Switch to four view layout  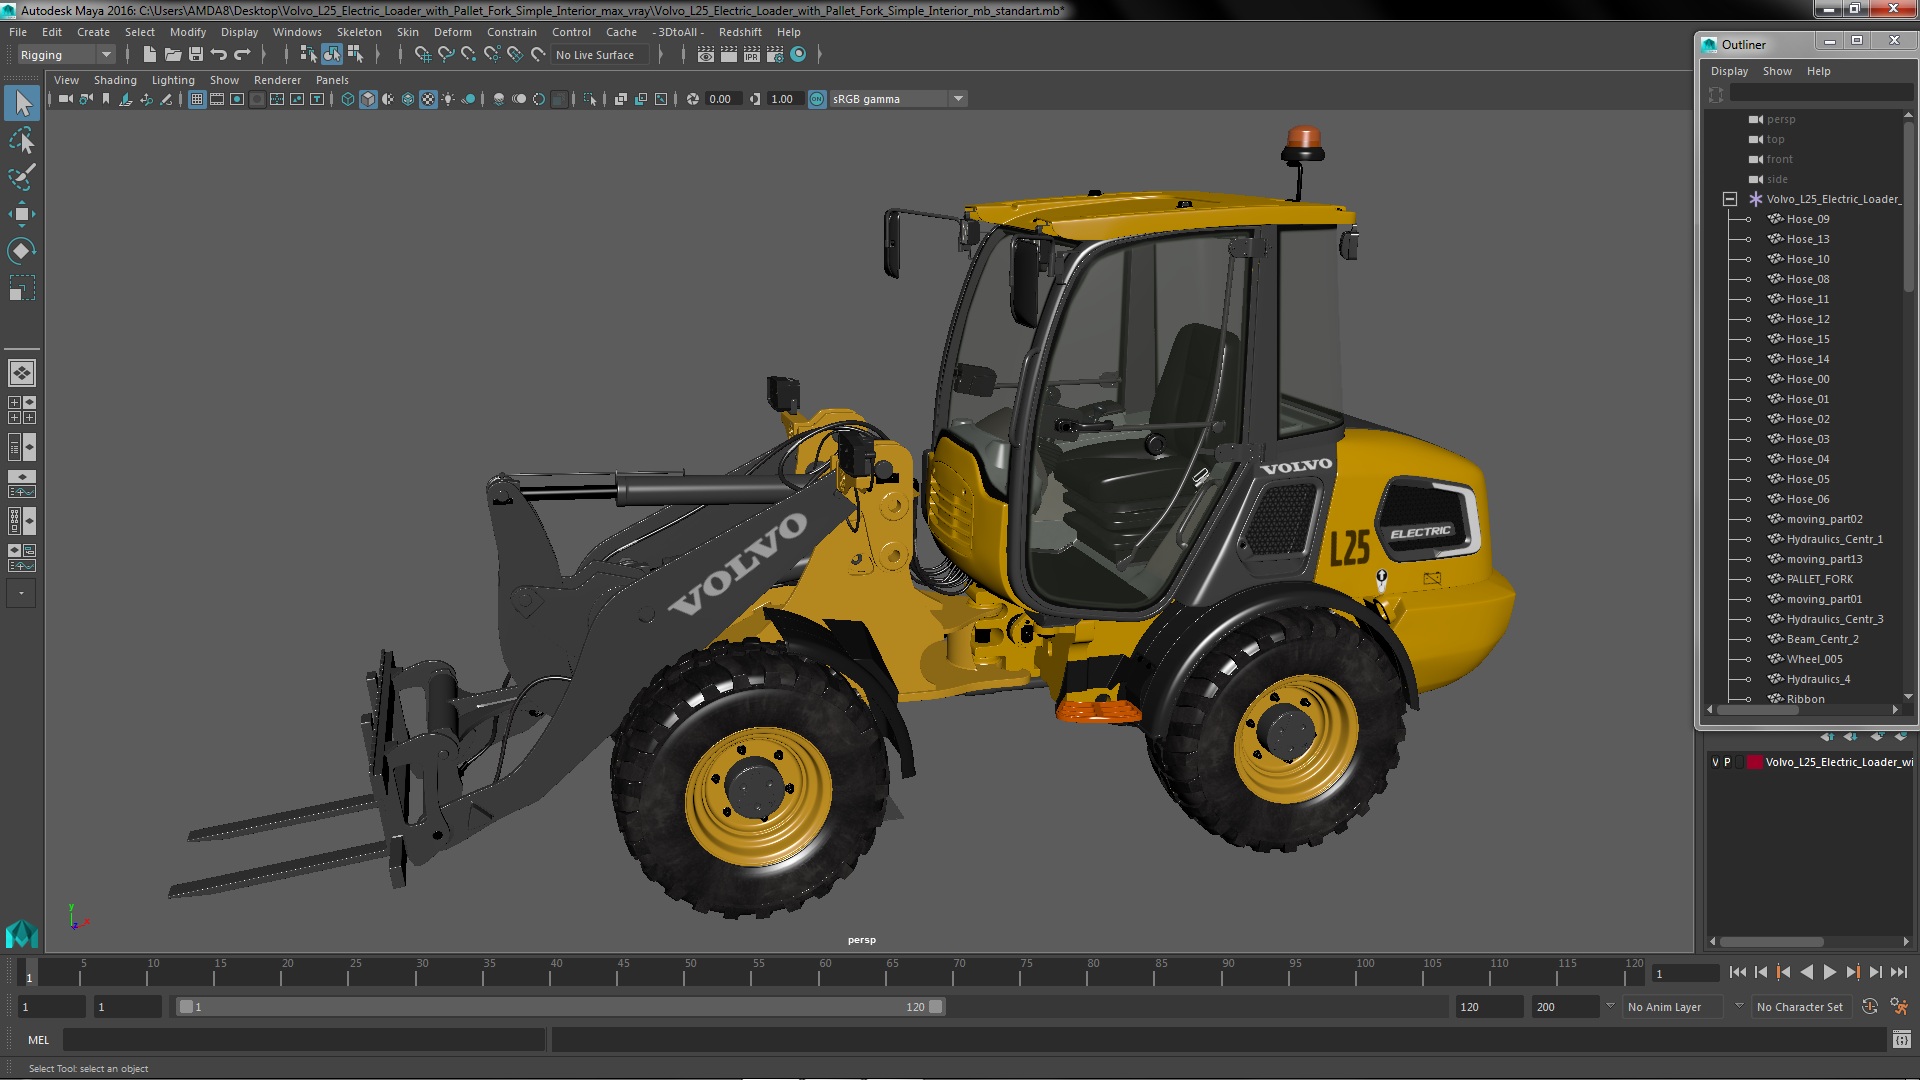coord(22,410)
